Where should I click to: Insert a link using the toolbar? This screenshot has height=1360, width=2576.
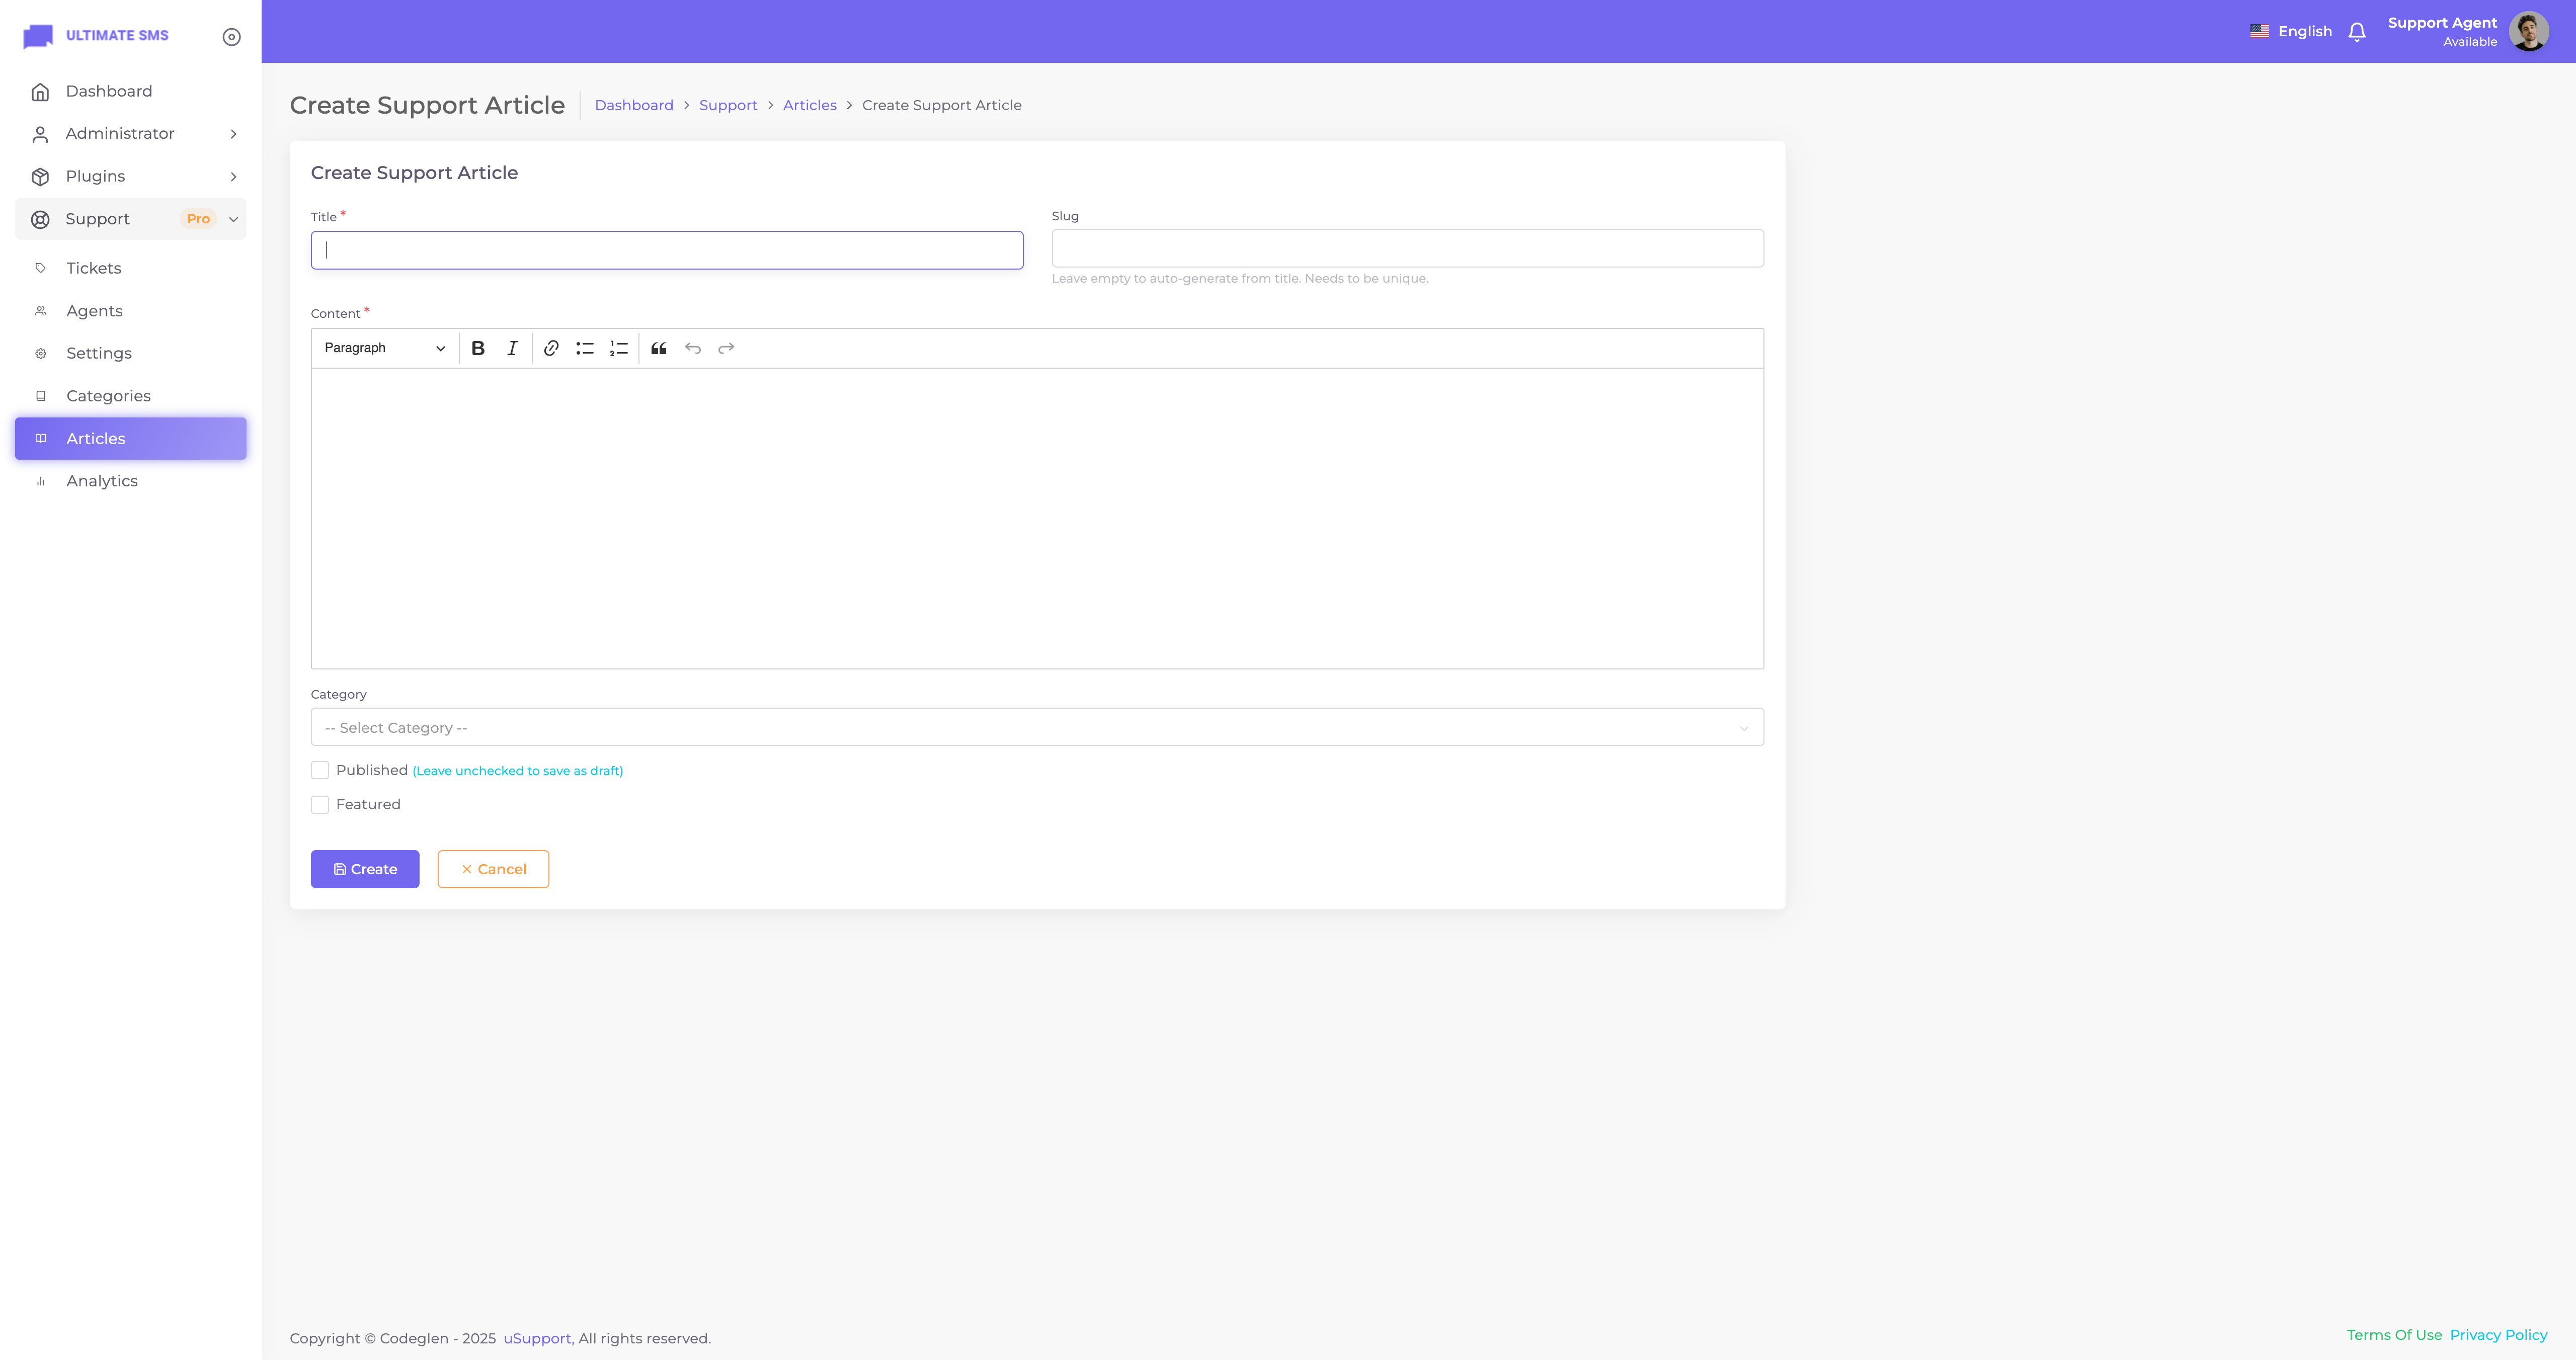pos(551,348)
